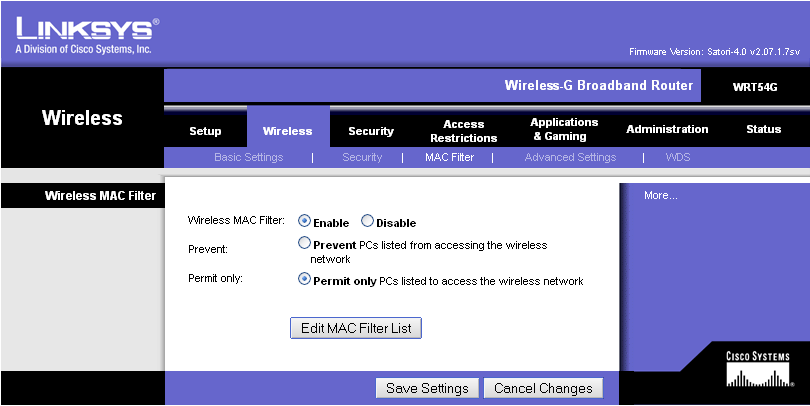Click the 'Wireless MAC Filter:' field label
The image size is (810, 406).
(236, 221)
